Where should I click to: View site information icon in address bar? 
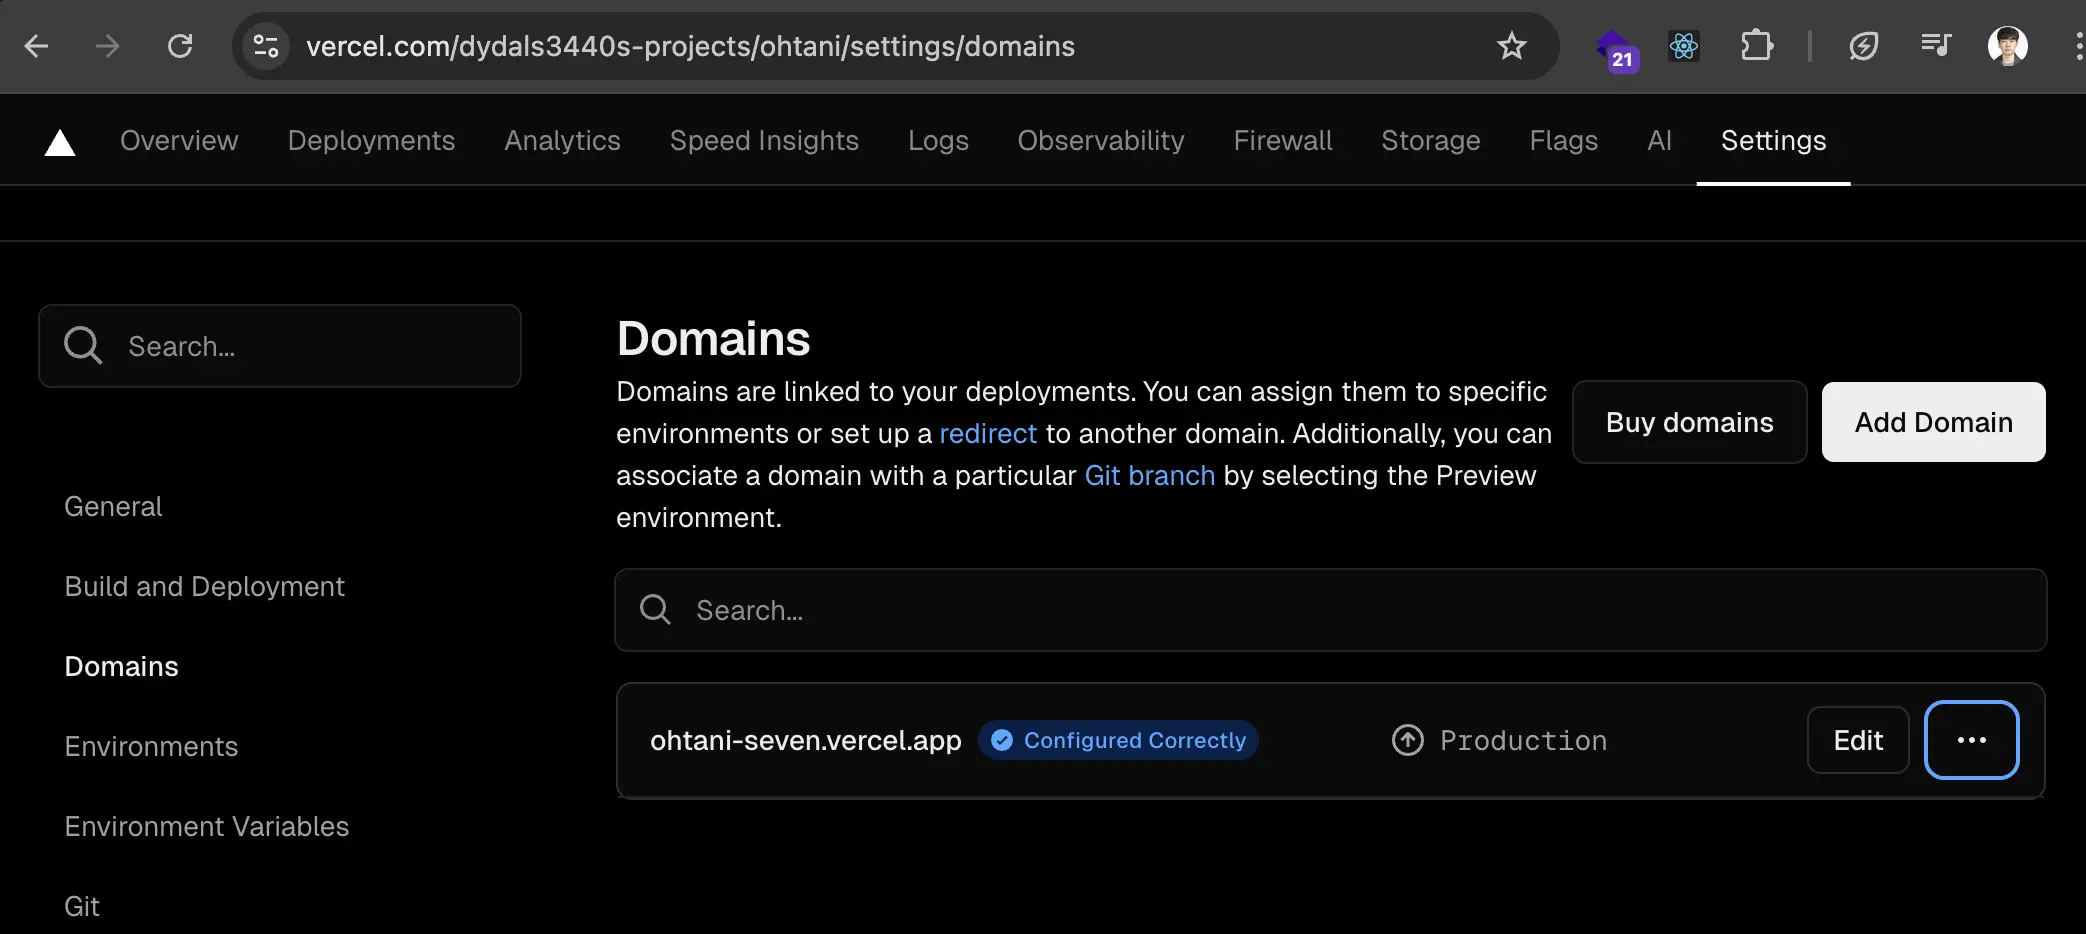[266, 46]
